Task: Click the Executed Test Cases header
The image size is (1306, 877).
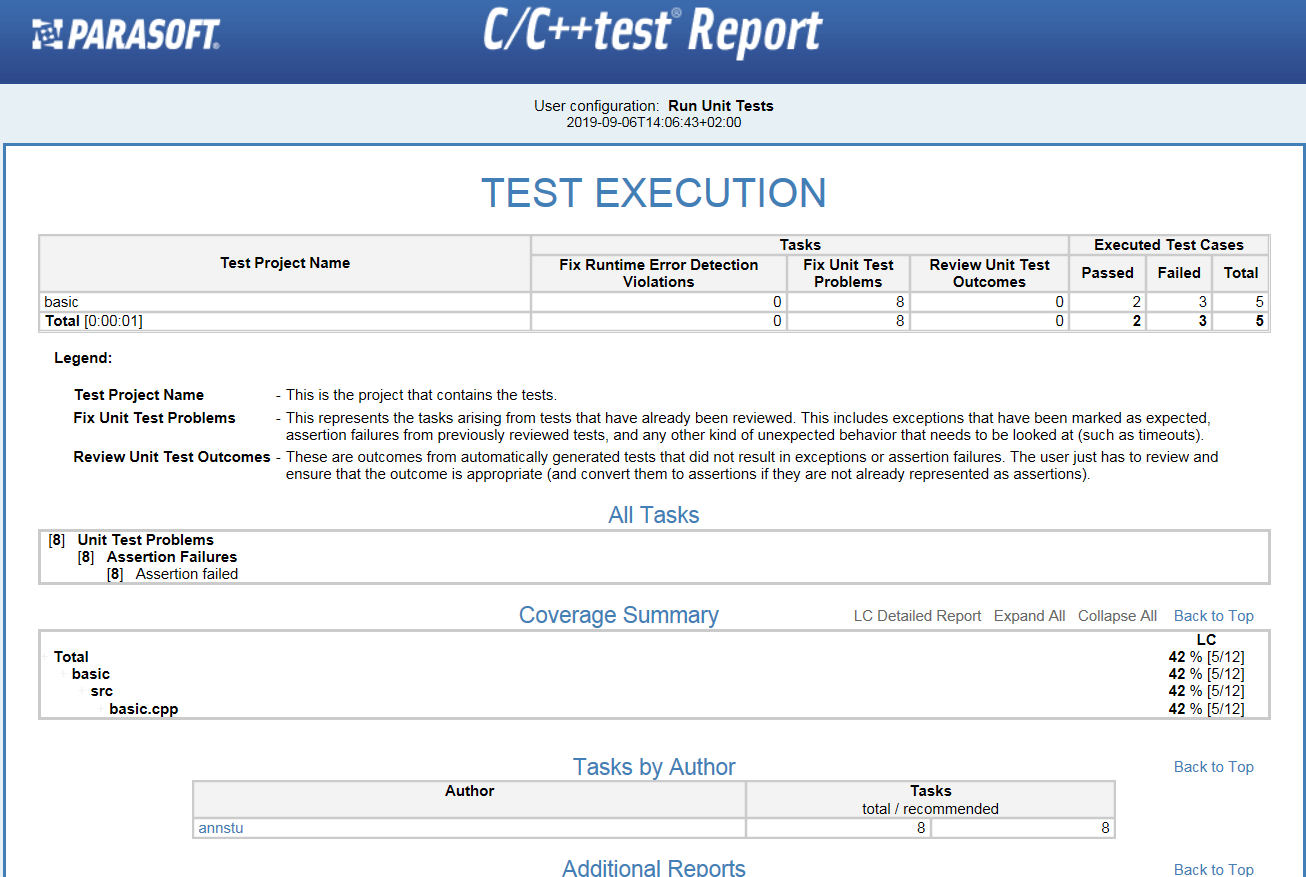Action: (1169, 245)
